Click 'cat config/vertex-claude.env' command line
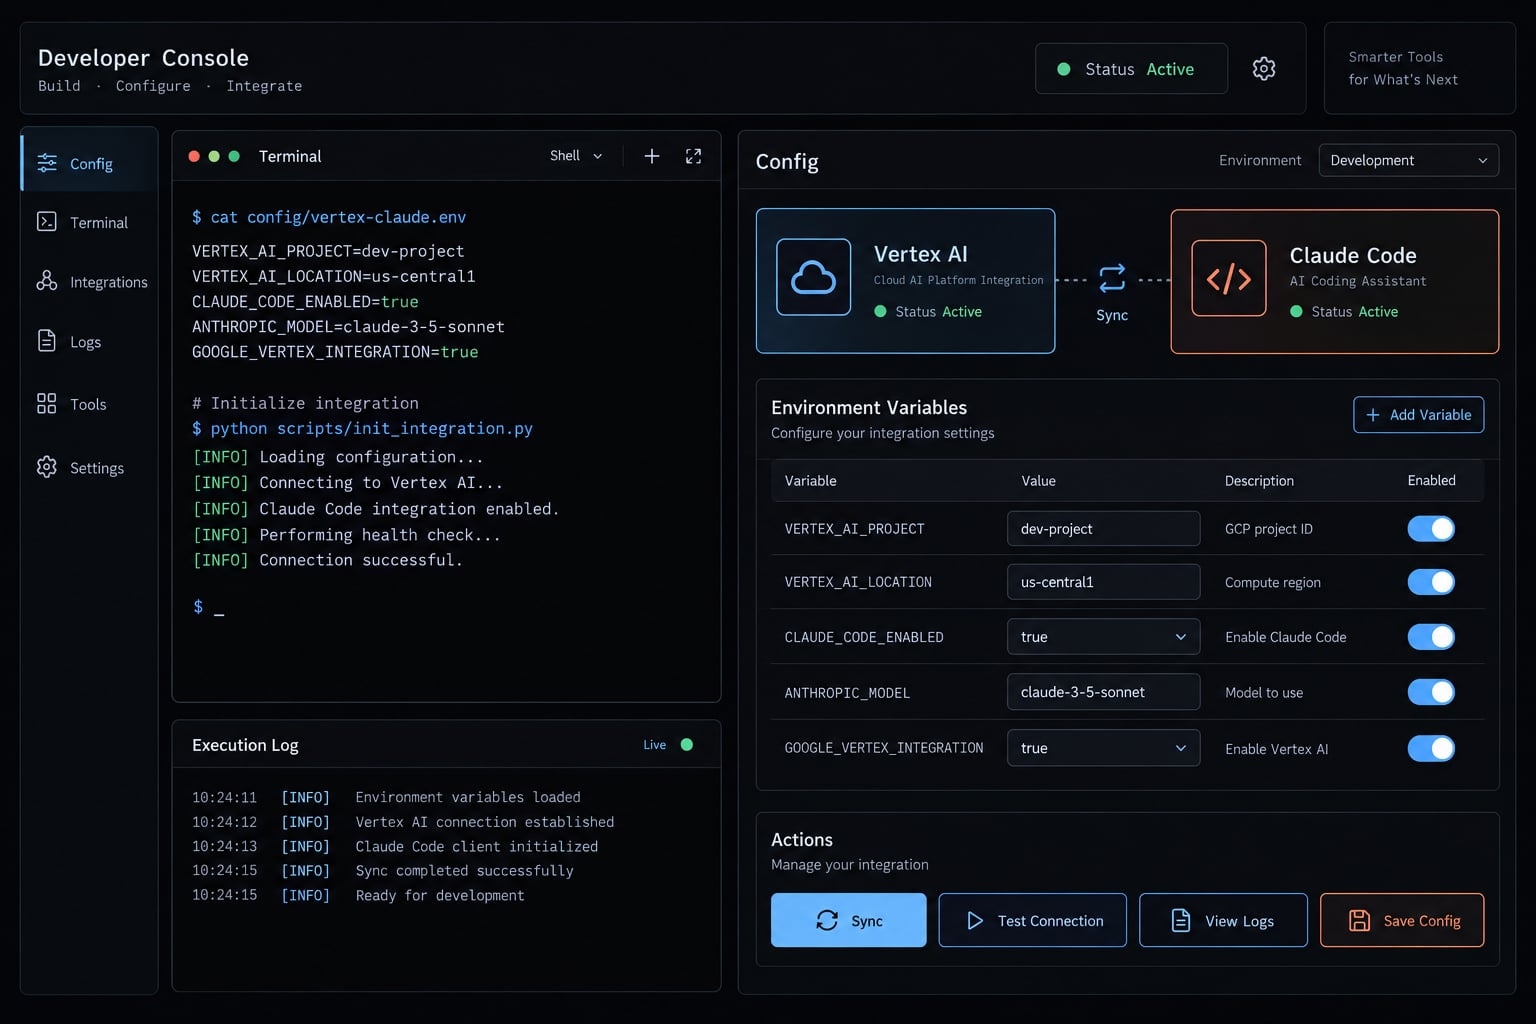The image size is (1536, 1024). pyautogui.click(x=329, y=217)
